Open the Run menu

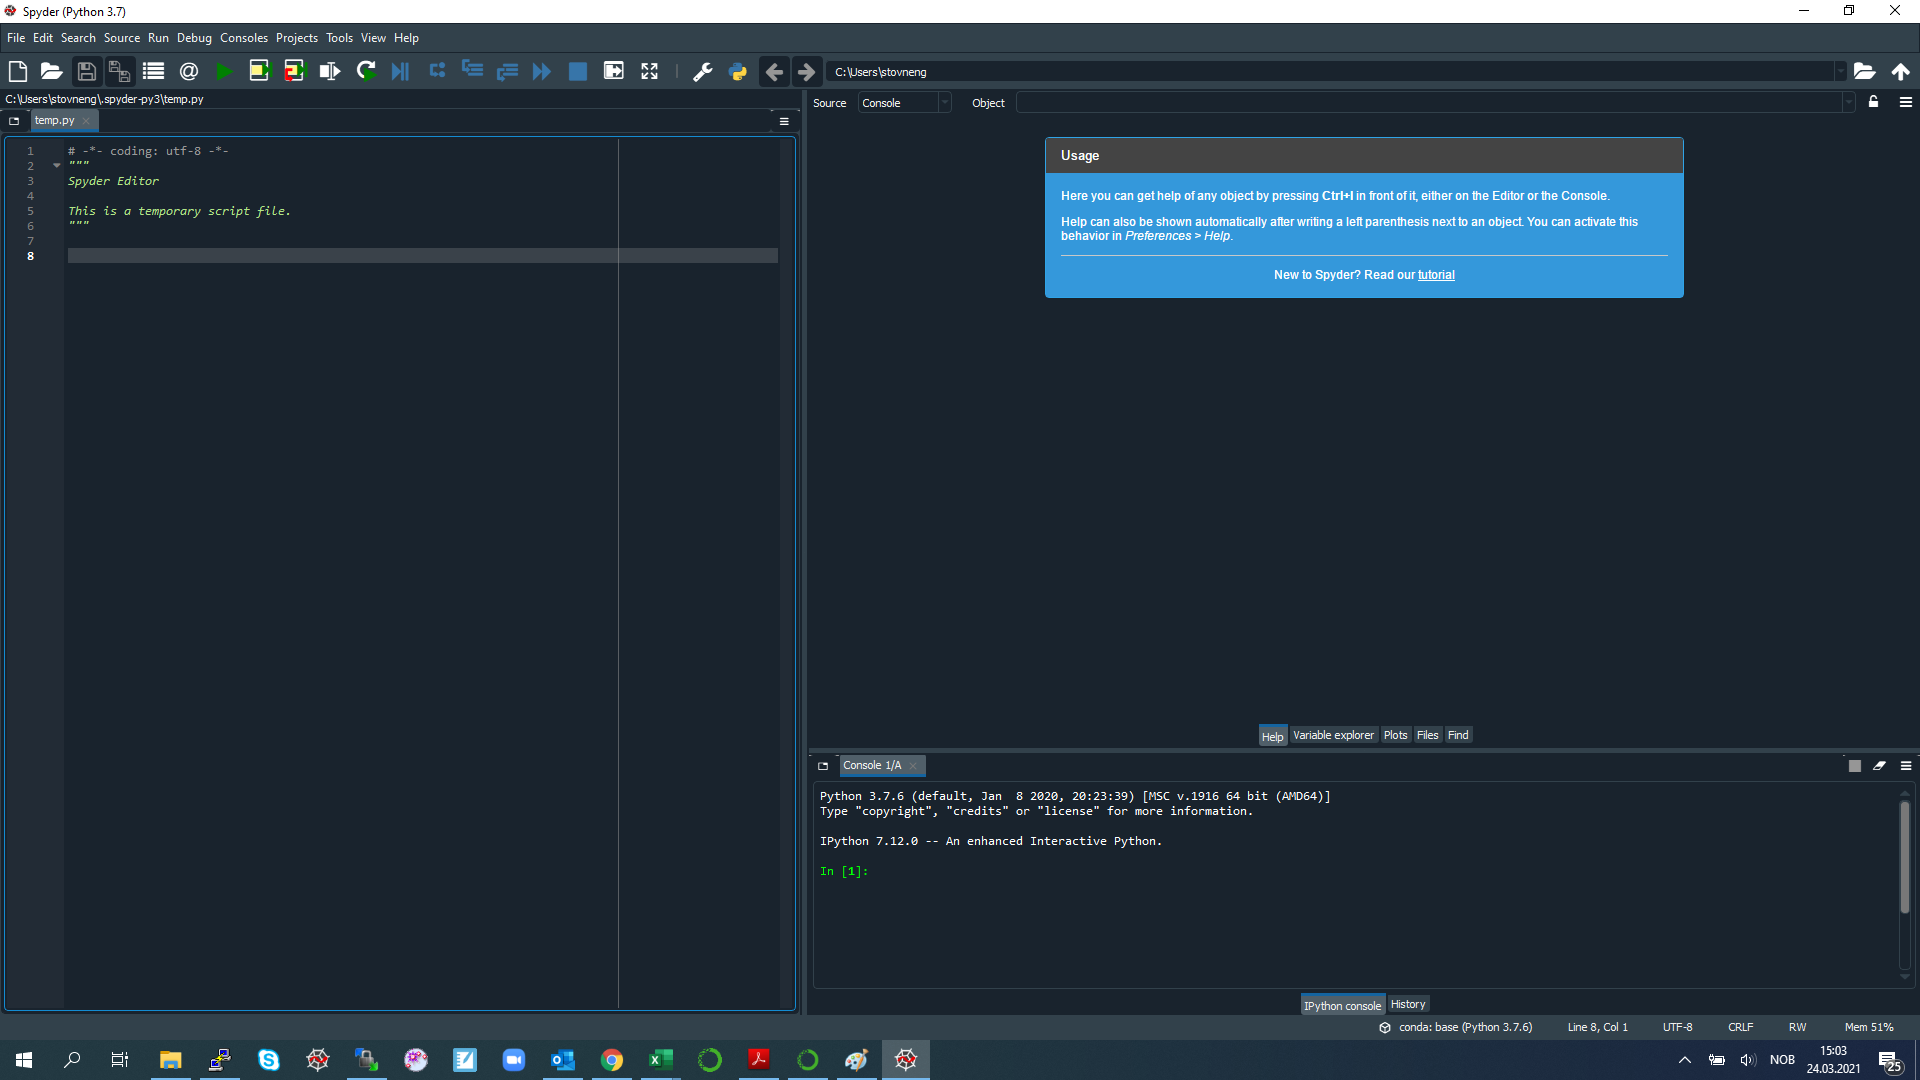click(x=158, y=38)
